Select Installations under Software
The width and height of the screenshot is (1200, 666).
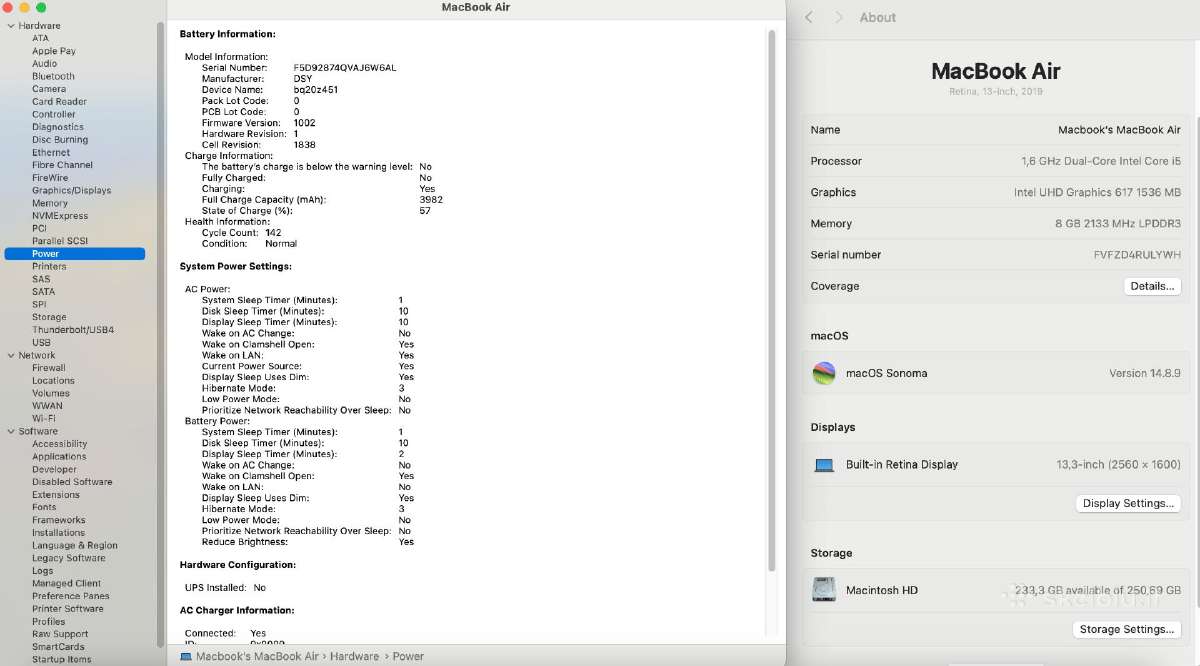(59, 533)
